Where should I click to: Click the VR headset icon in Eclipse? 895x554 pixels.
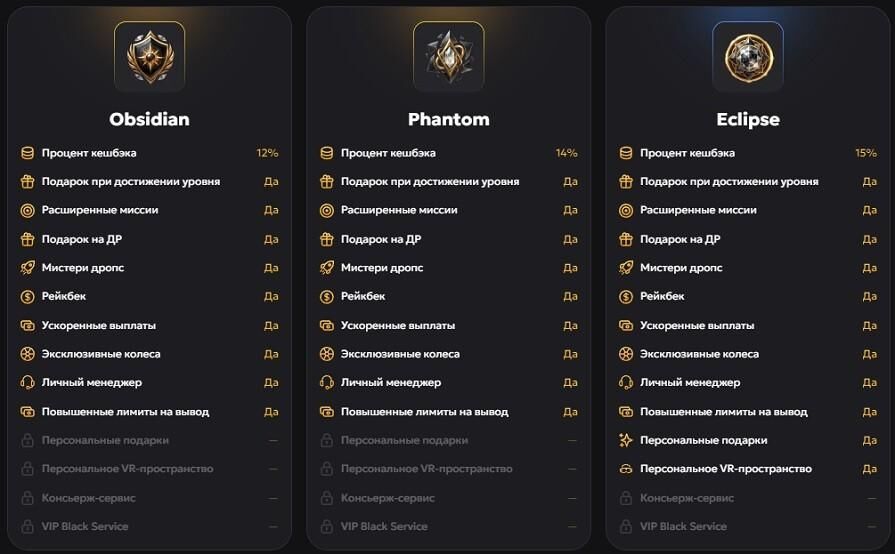(x=626, y=469)
